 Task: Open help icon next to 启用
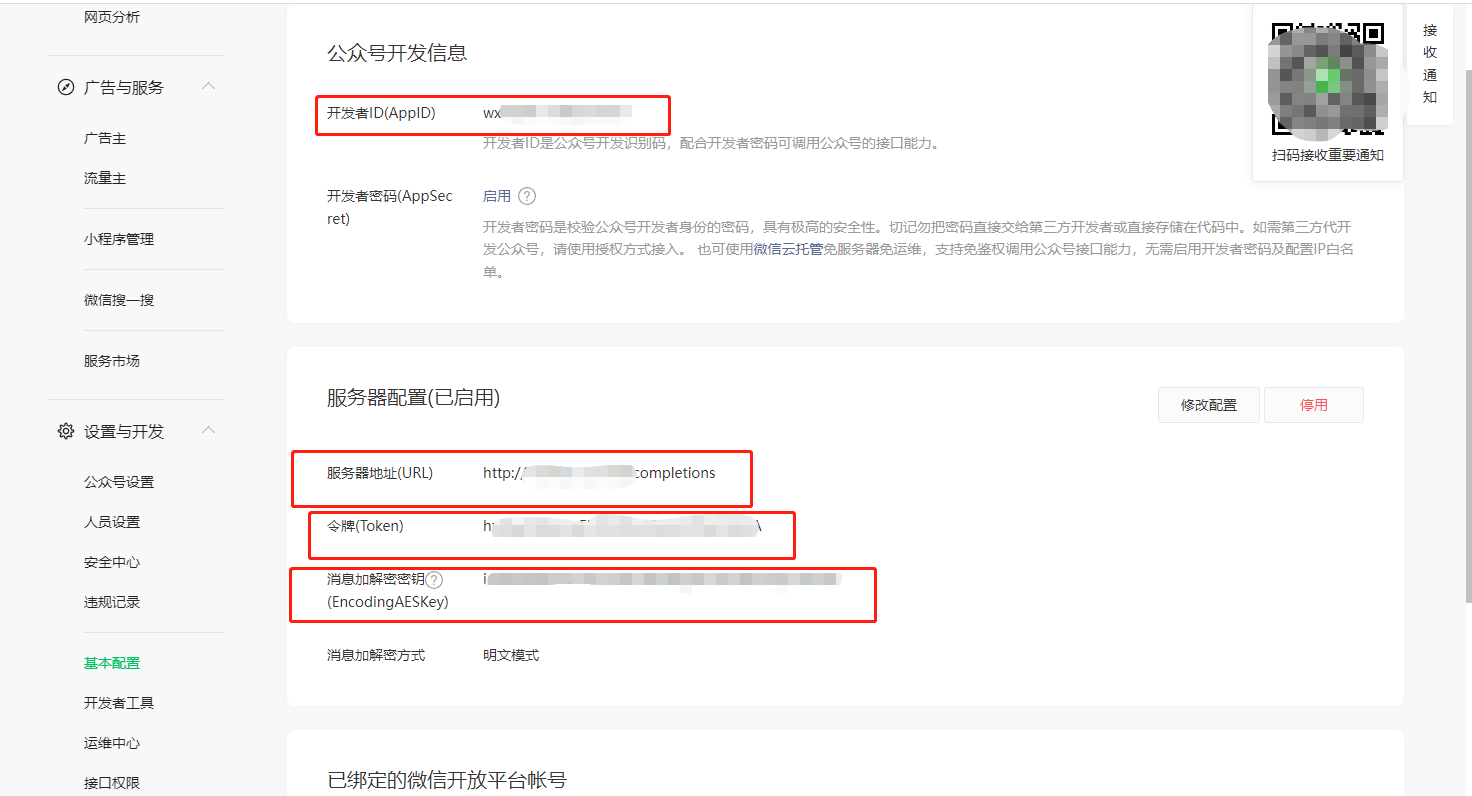coord(527,196)
